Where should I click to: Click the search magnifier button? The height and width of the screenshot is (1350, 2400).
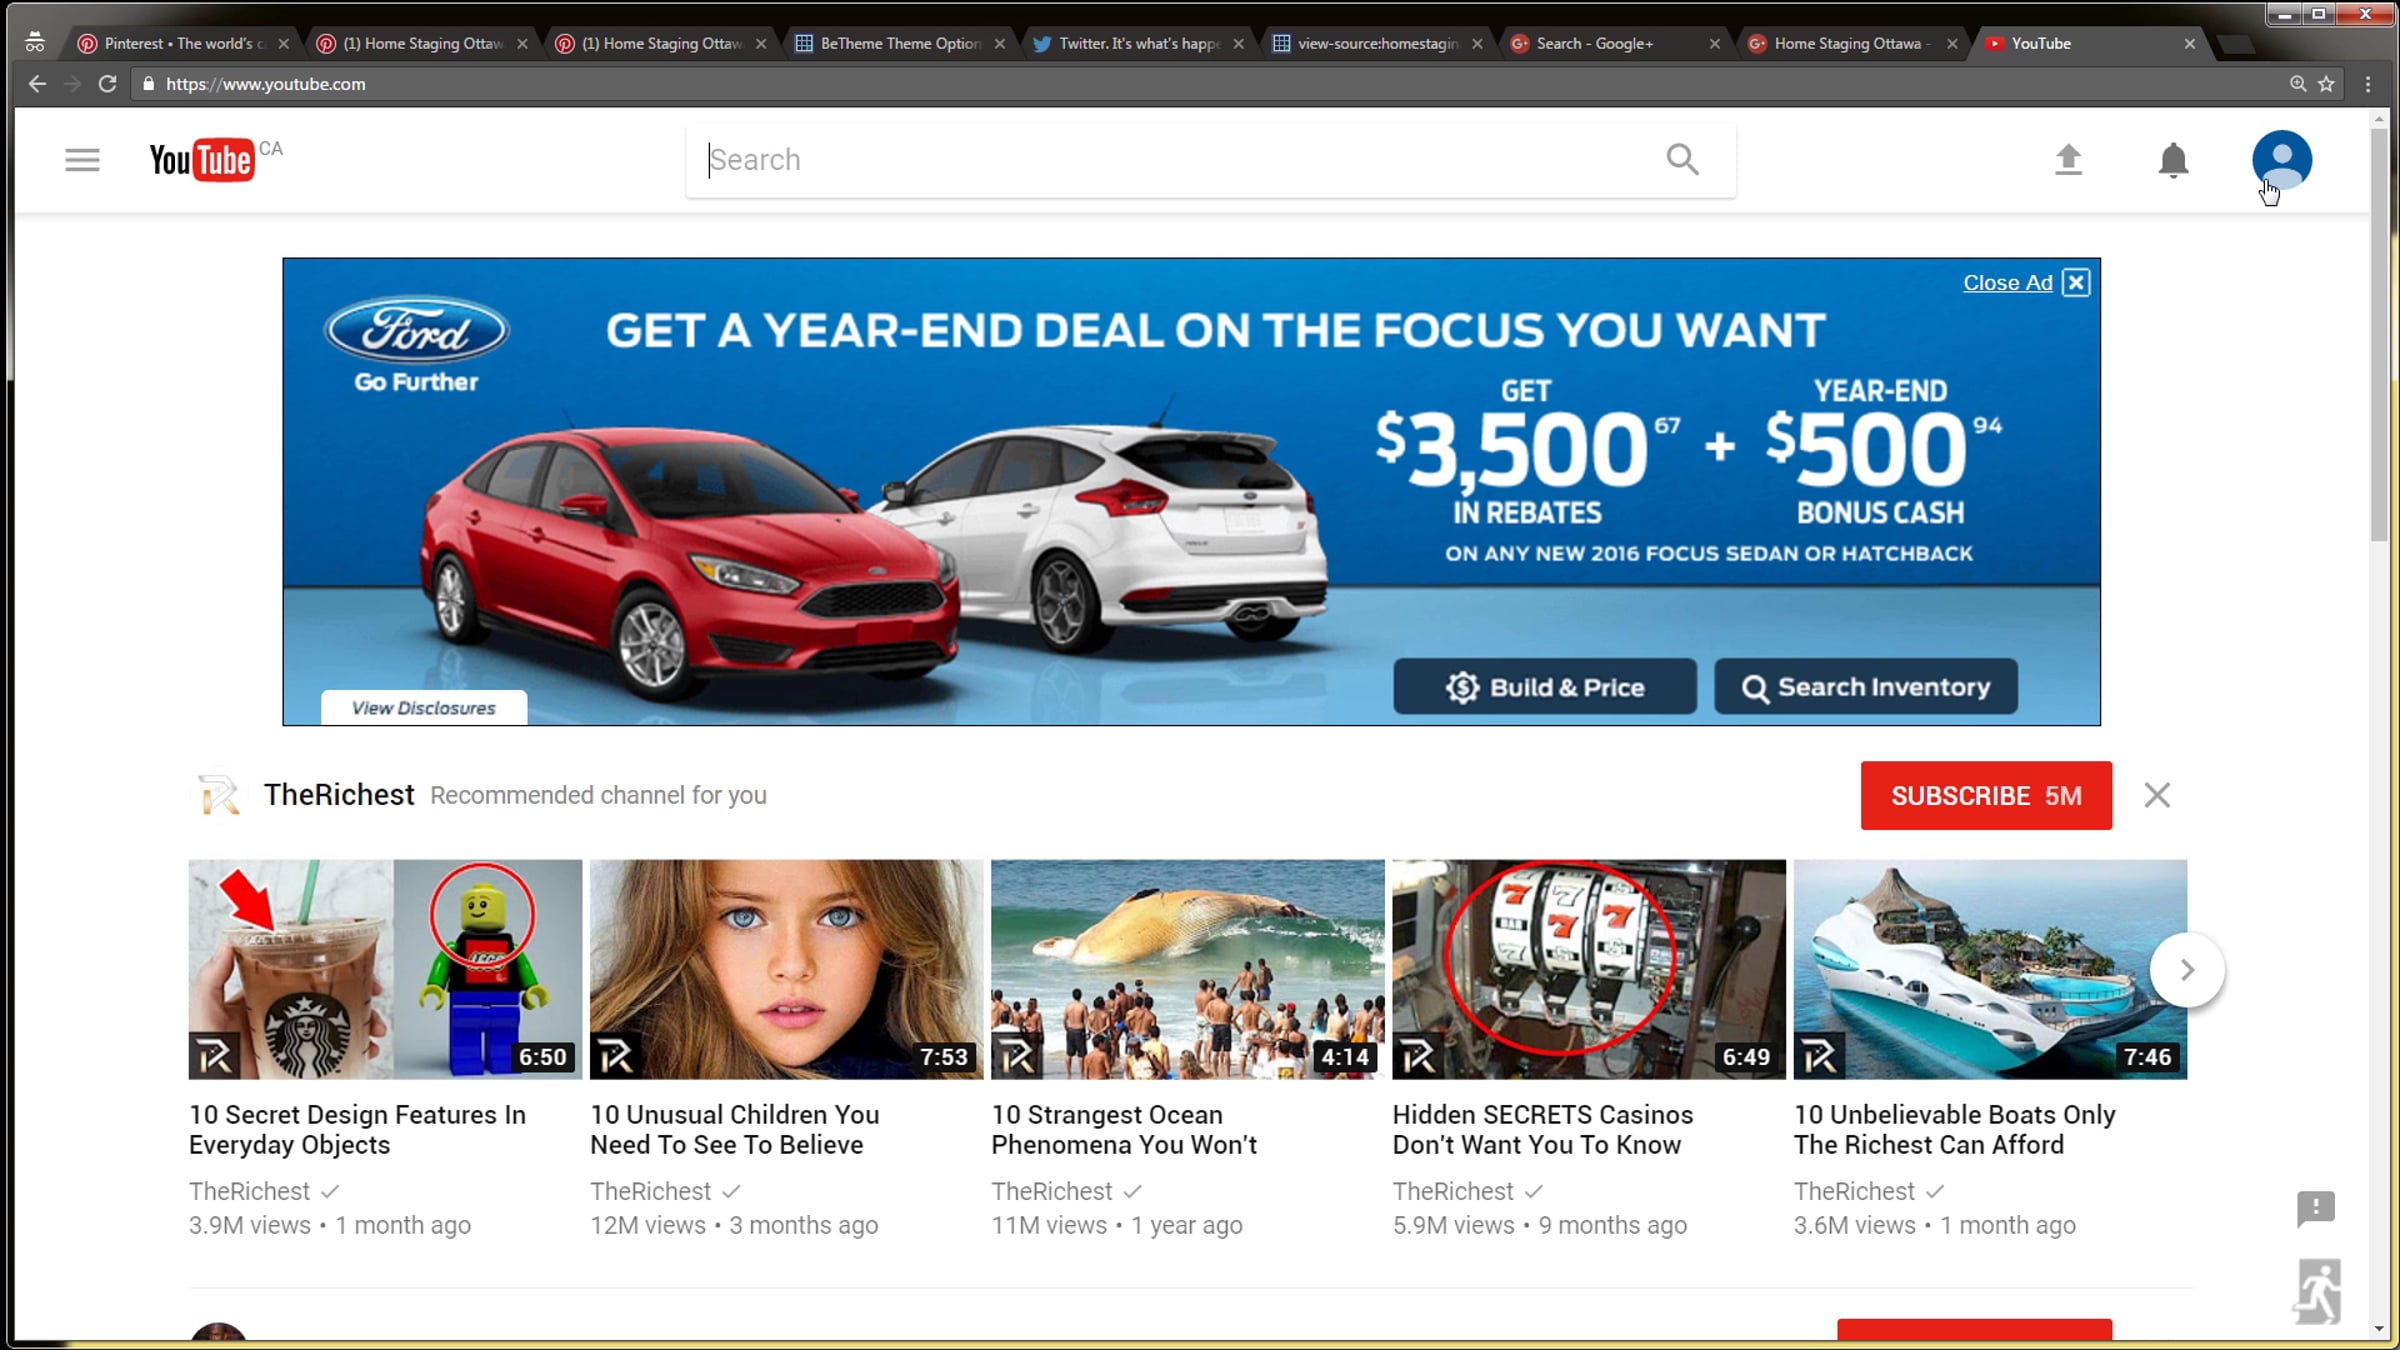pos(1682,159)
